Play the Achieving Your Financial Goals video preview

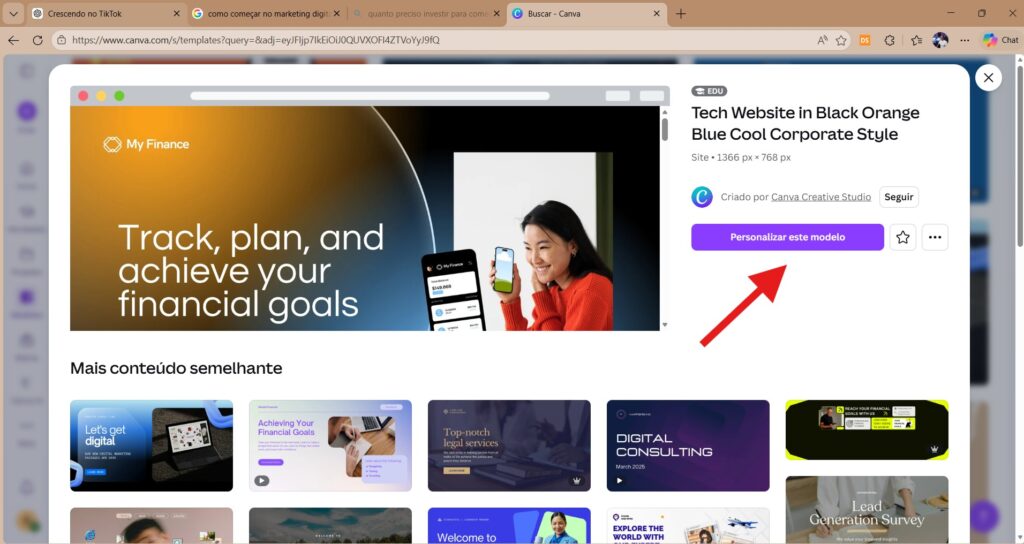click(x=261, y=481)
